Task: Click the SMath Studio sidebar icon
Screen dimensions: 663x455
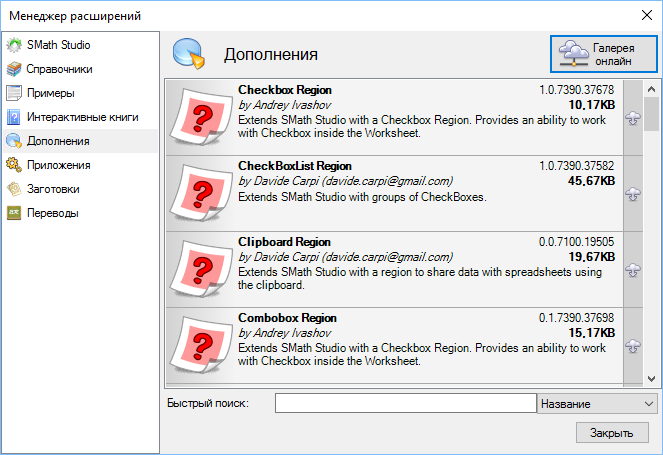Action: [14, 45]
